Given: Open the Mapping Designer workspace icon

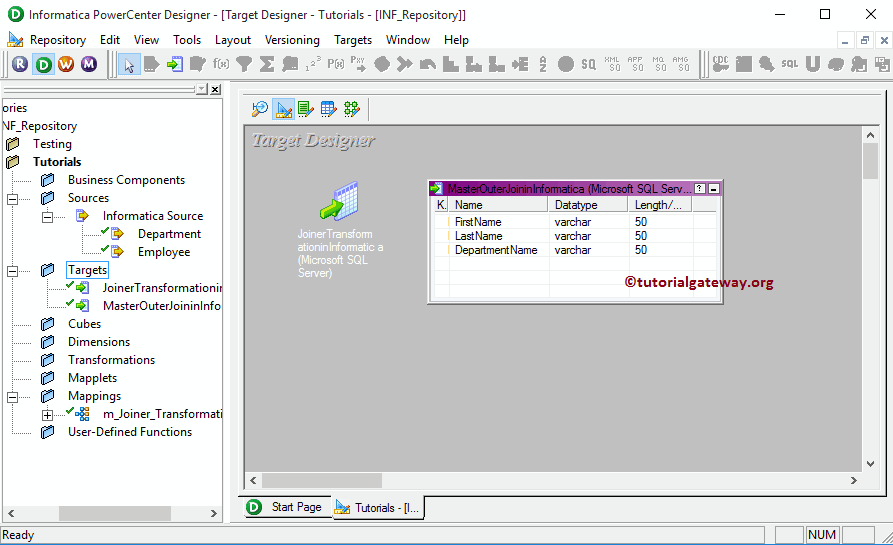Looking at the screenshot, I should pyautogui.click(x=352, y=109).
